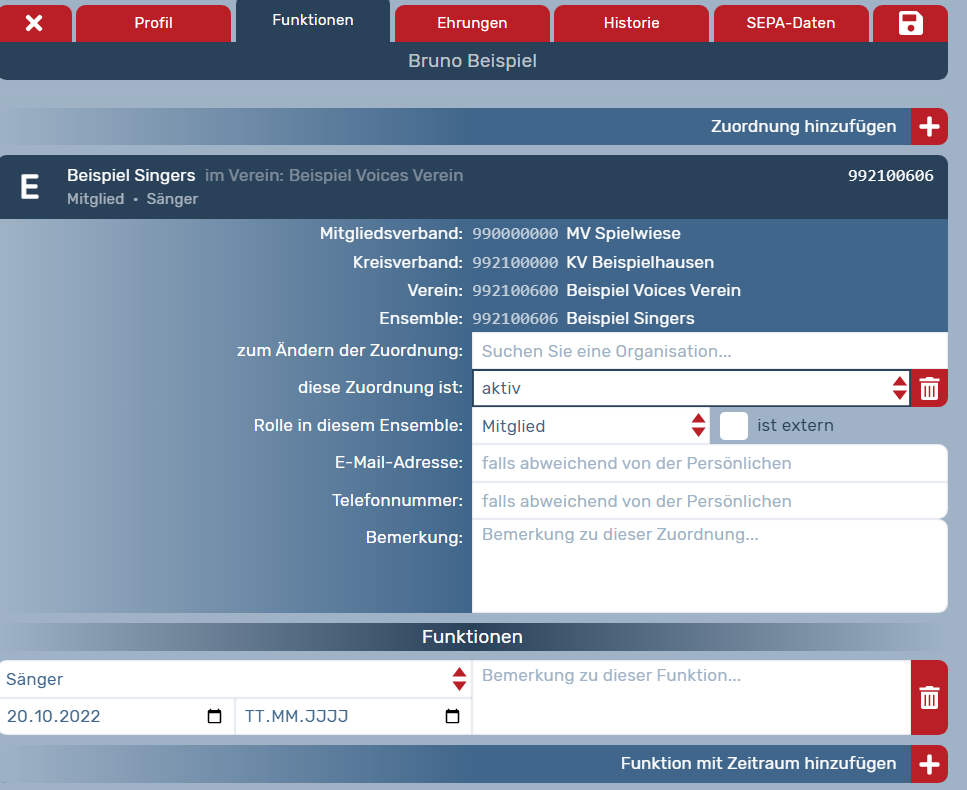Delete this Zuordnung via the trash icon
The height and width of the screenshot is (790, 967).
coord(929,389)
